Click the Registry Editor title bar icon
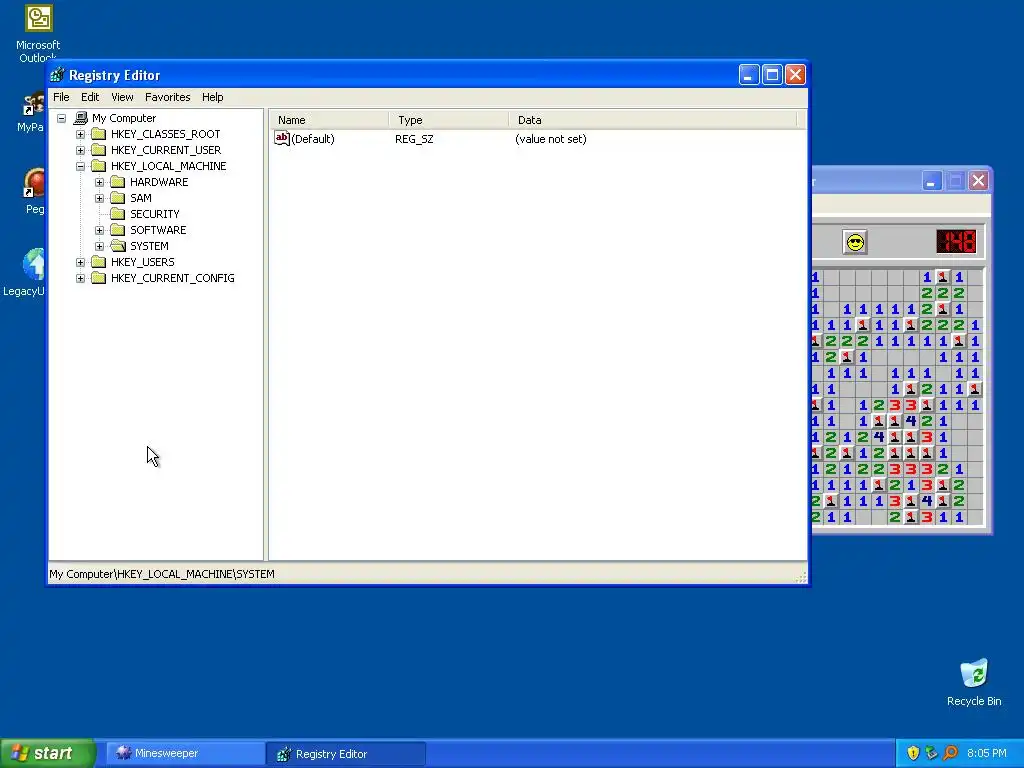Screen dimensions: 1024x768 click(x=57, y=75)
